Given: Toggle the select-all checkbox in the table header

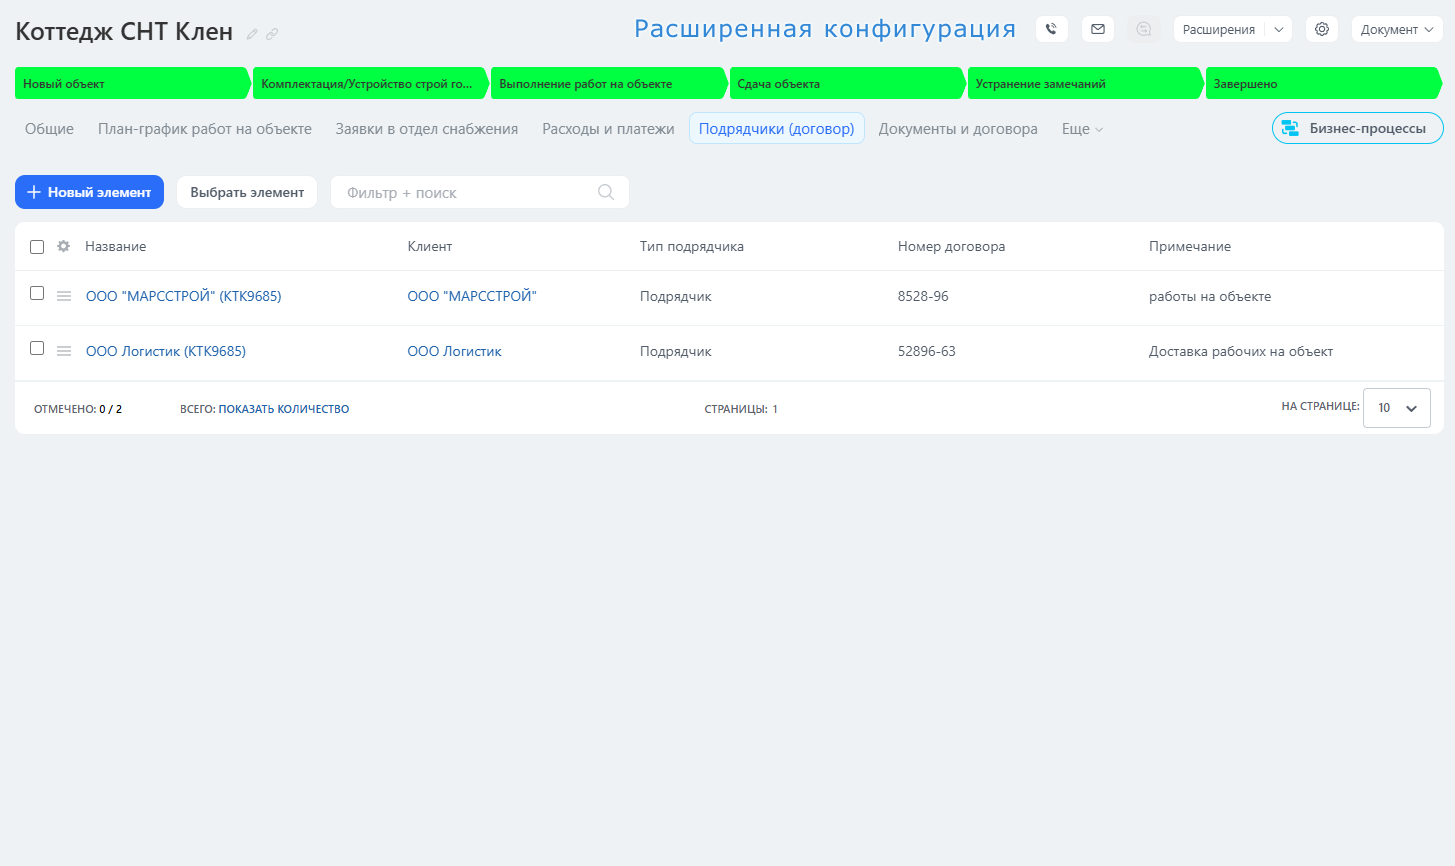Looking at the screenshot, I should pos(37,247).
